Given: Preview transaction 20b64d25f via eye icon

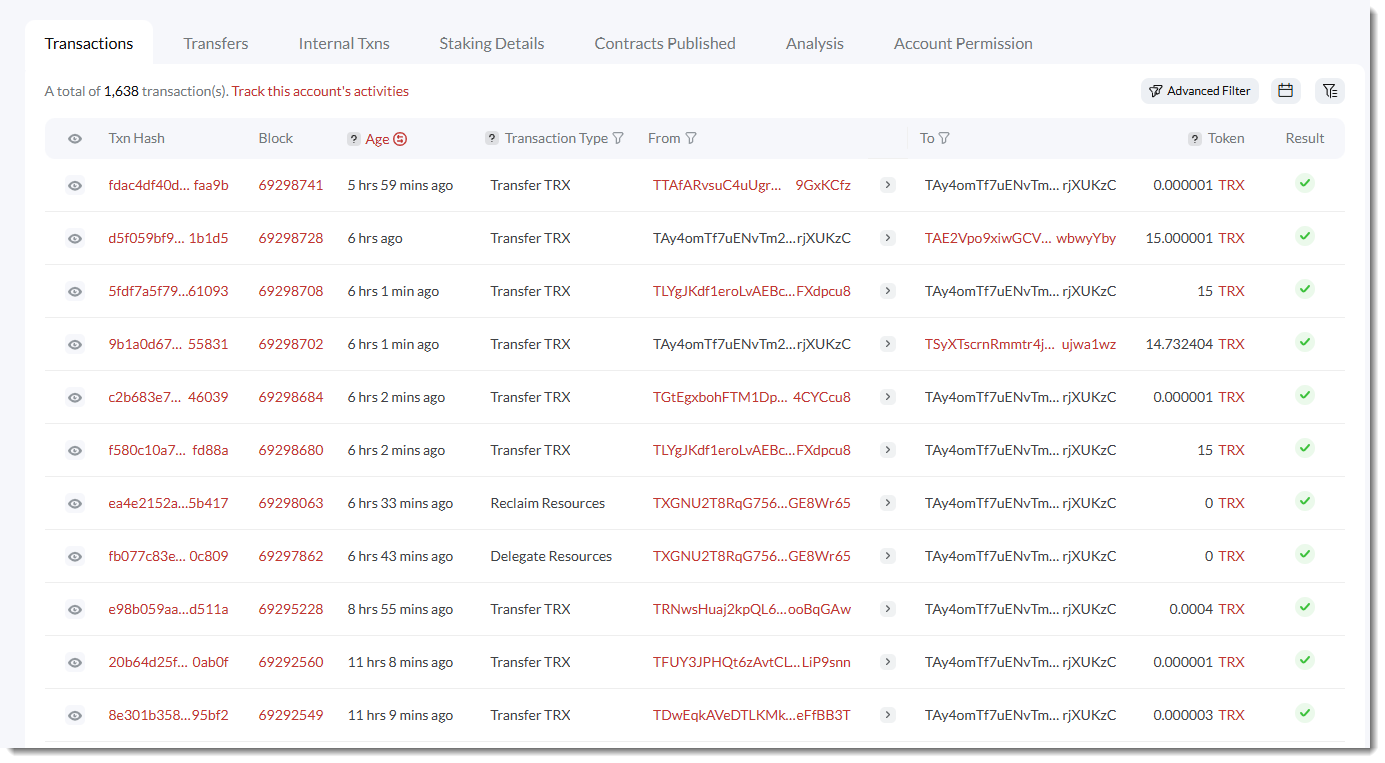Looking at the screenshot, I should (x=75, y=663).
